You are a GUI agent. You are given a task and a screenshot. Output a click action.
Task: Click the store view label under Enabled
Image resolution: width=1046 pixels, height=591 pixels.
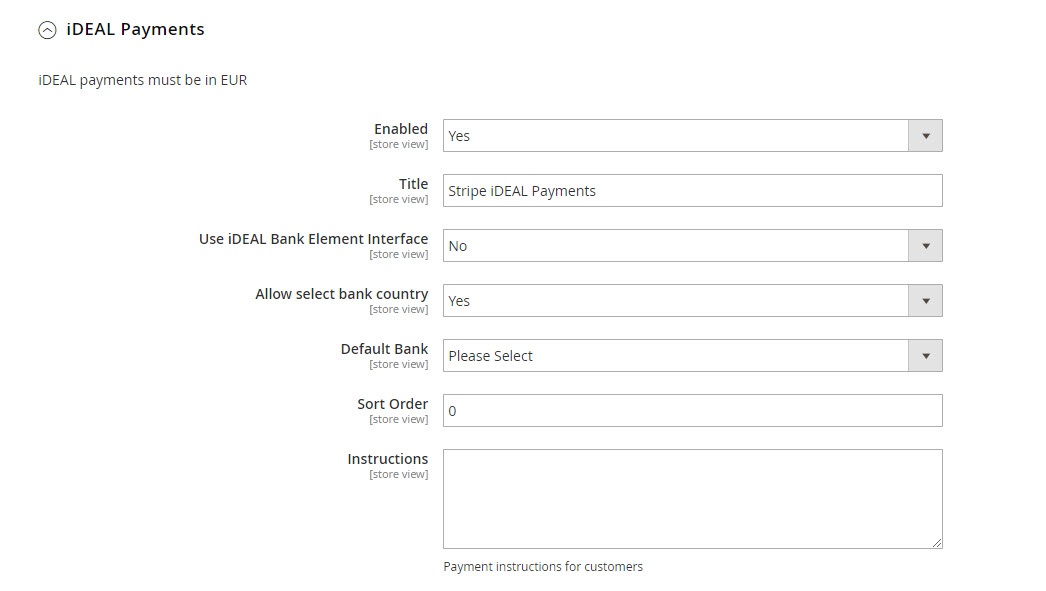point(398,144)
